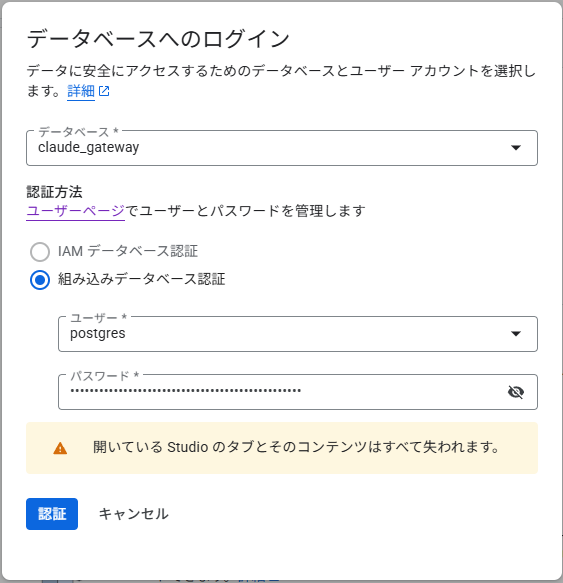
Task: Expand the ユーザー dropdown arrow
Action: [516, 334]
